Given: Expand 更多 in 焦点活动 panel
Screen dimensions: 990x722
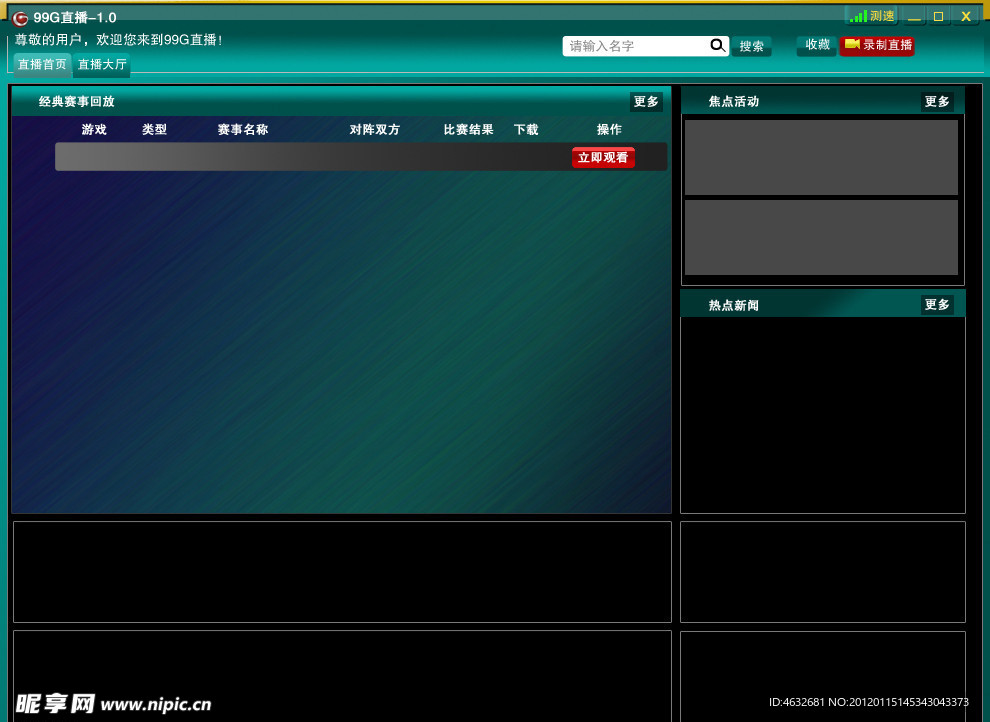Looking at the screenshot, I should pos(937,102).
